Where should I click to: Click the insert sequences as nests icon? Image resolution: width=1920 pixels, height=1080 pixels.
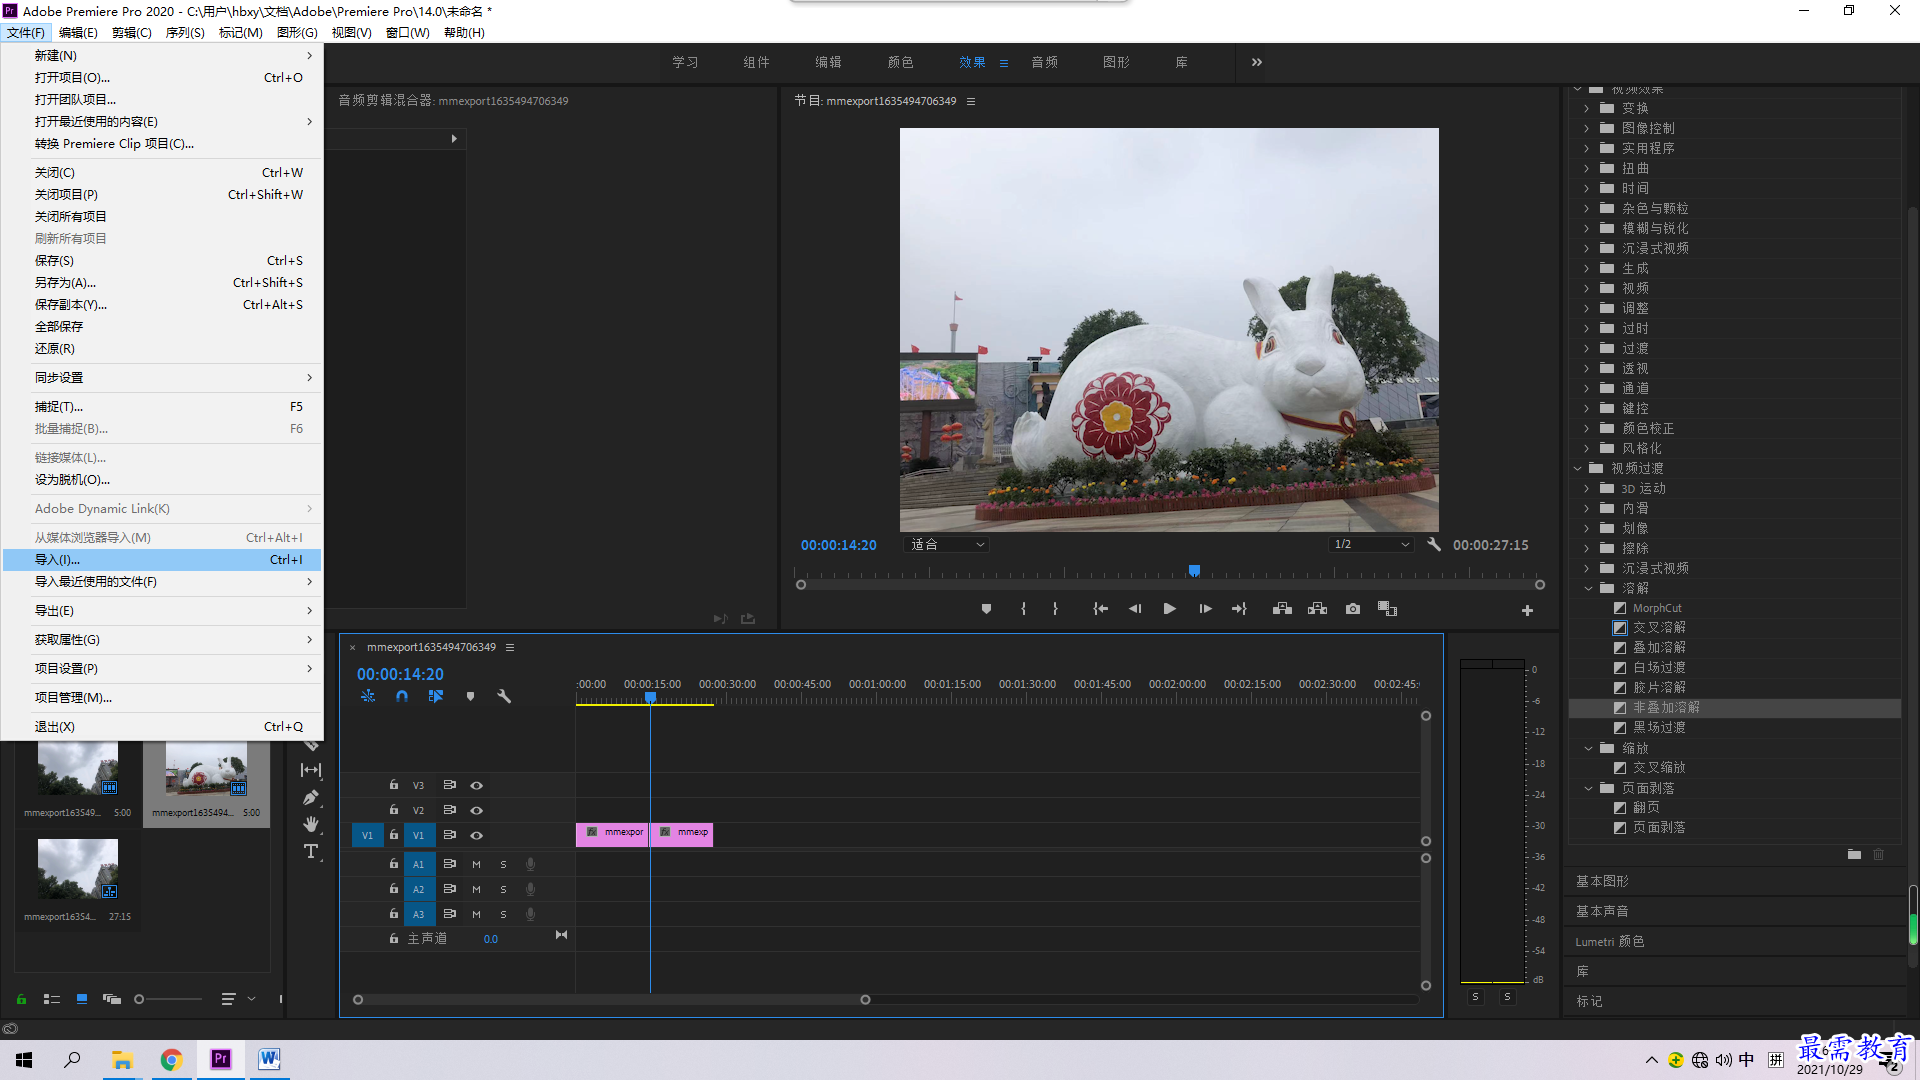point(368,696)
